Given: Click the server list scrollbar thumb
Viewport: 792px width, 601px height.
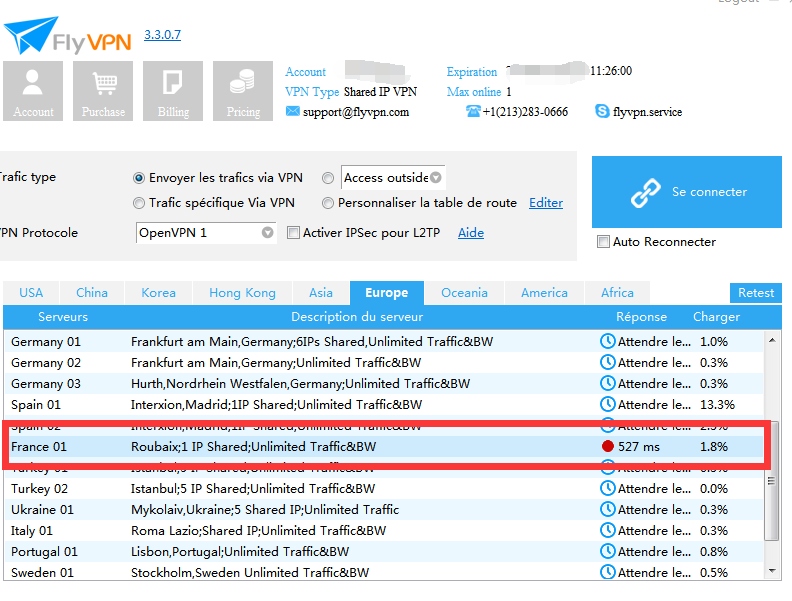Looking at the screenshot, I should (x=771, y=481).
